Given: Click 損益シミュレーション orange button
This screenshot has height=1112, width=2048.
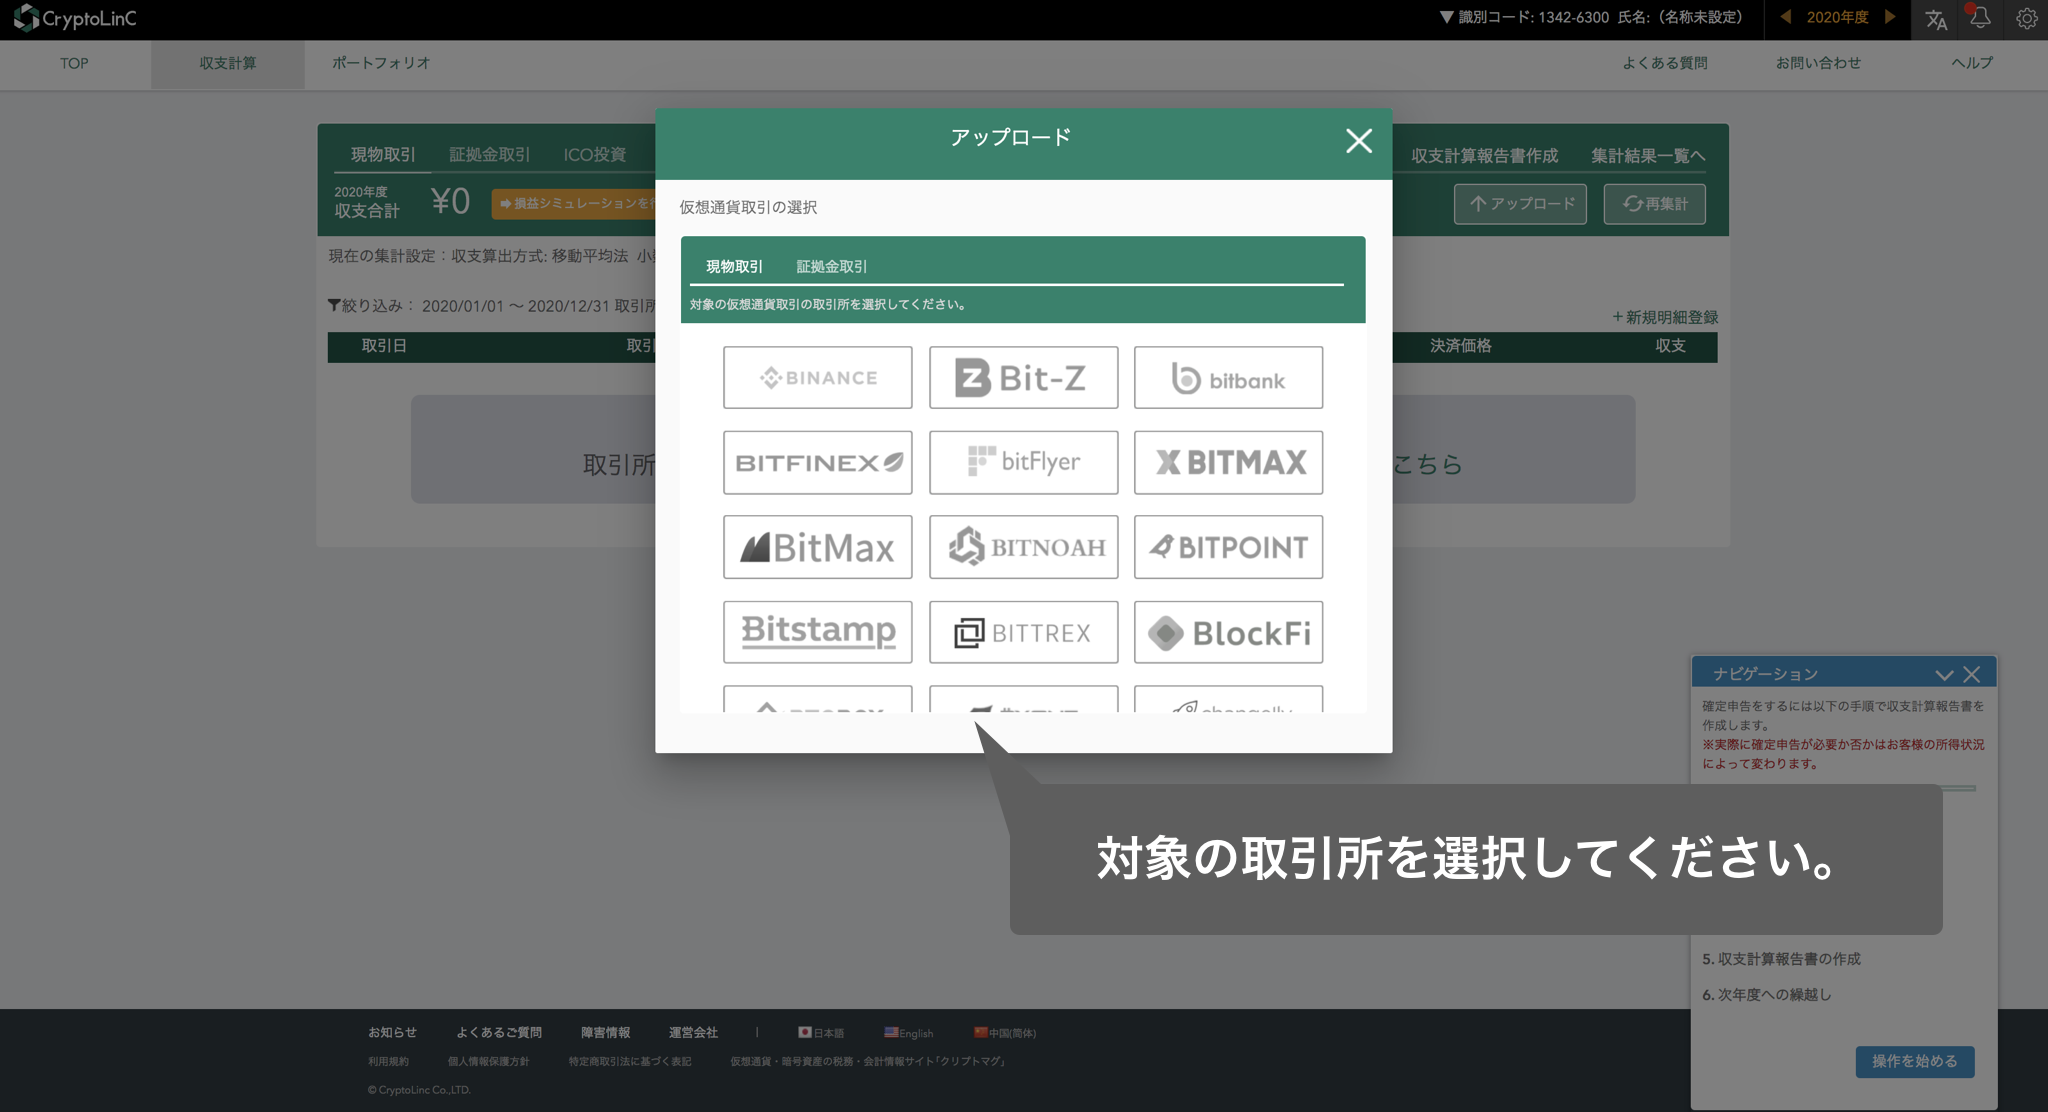Looking at the screenshot, I should tap(573, 203).
